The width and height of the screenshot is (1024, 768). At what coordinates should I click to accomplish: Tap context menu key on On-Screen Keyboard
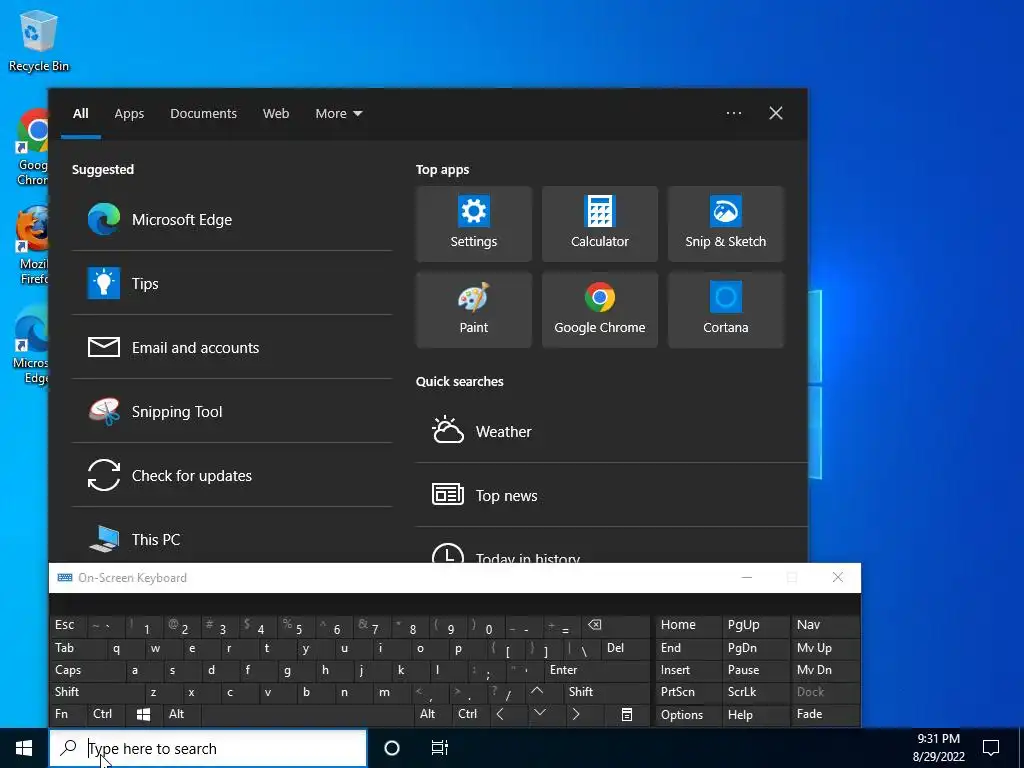pyautogui.click(x=626, y=715)
